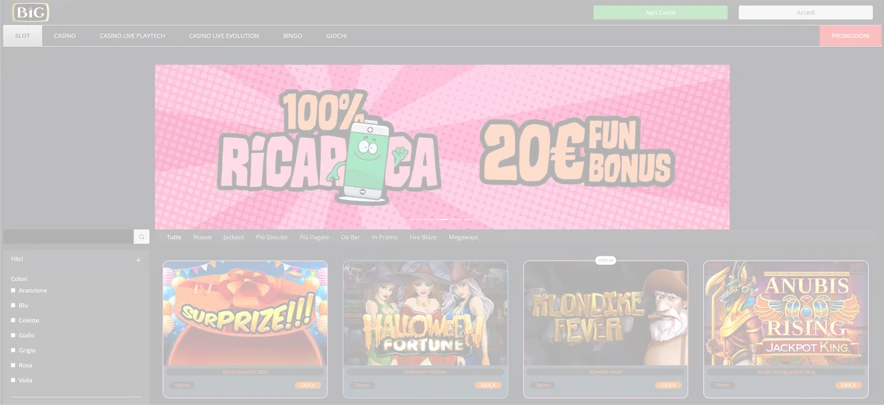Viewport: 884px width, 405px height.
Task: Select the Nuove category tab
Action: click(x=202, y=237)
